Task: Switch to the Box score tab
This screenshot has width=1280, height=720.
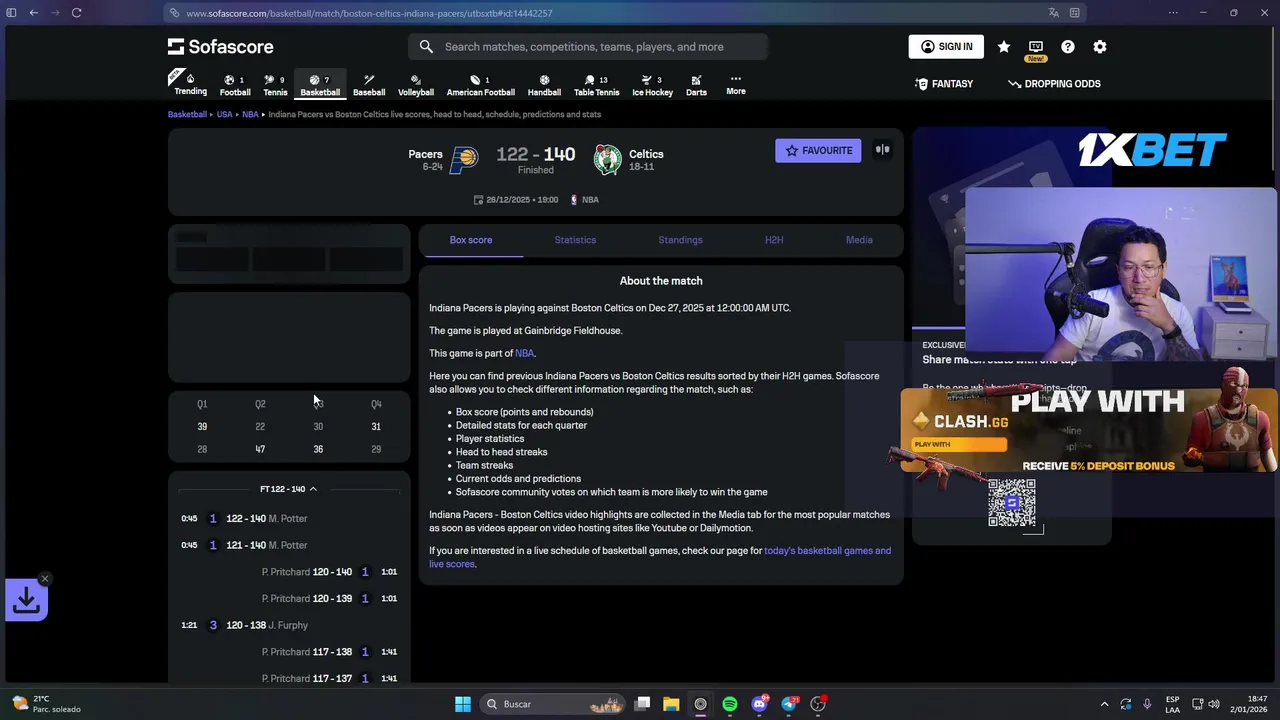Action: 471,240
